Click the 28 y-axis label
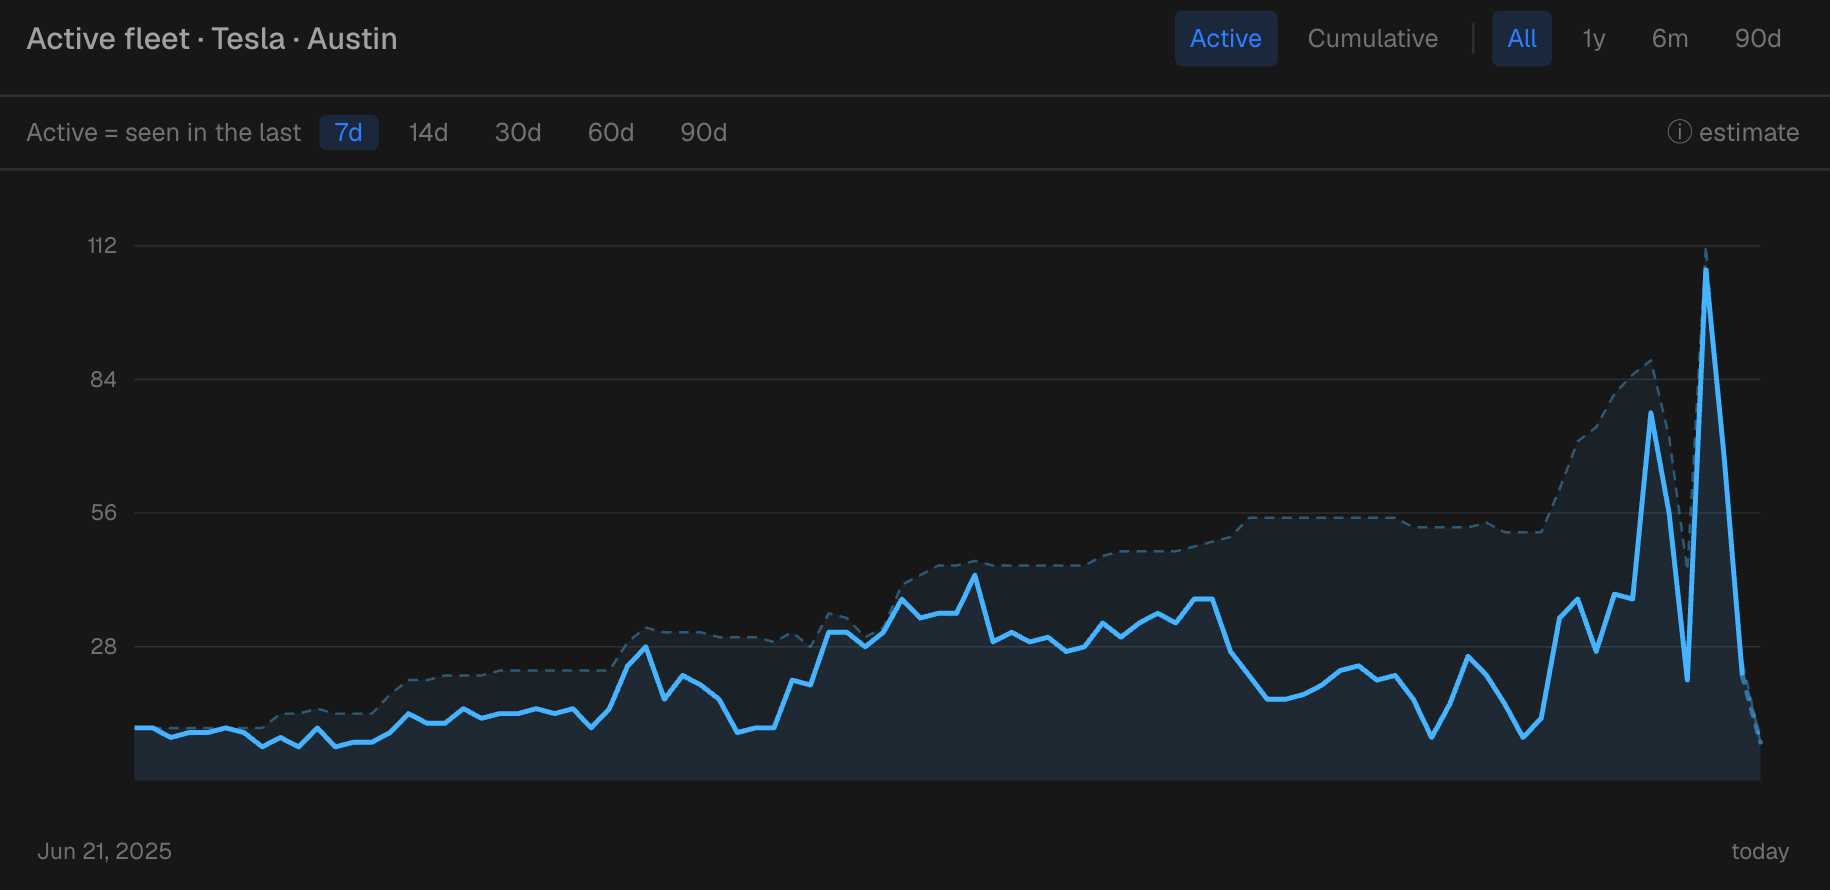Image resolution: width=1830 pixels, height=890 pixels. pyautogui.click(x=104, y=647)
